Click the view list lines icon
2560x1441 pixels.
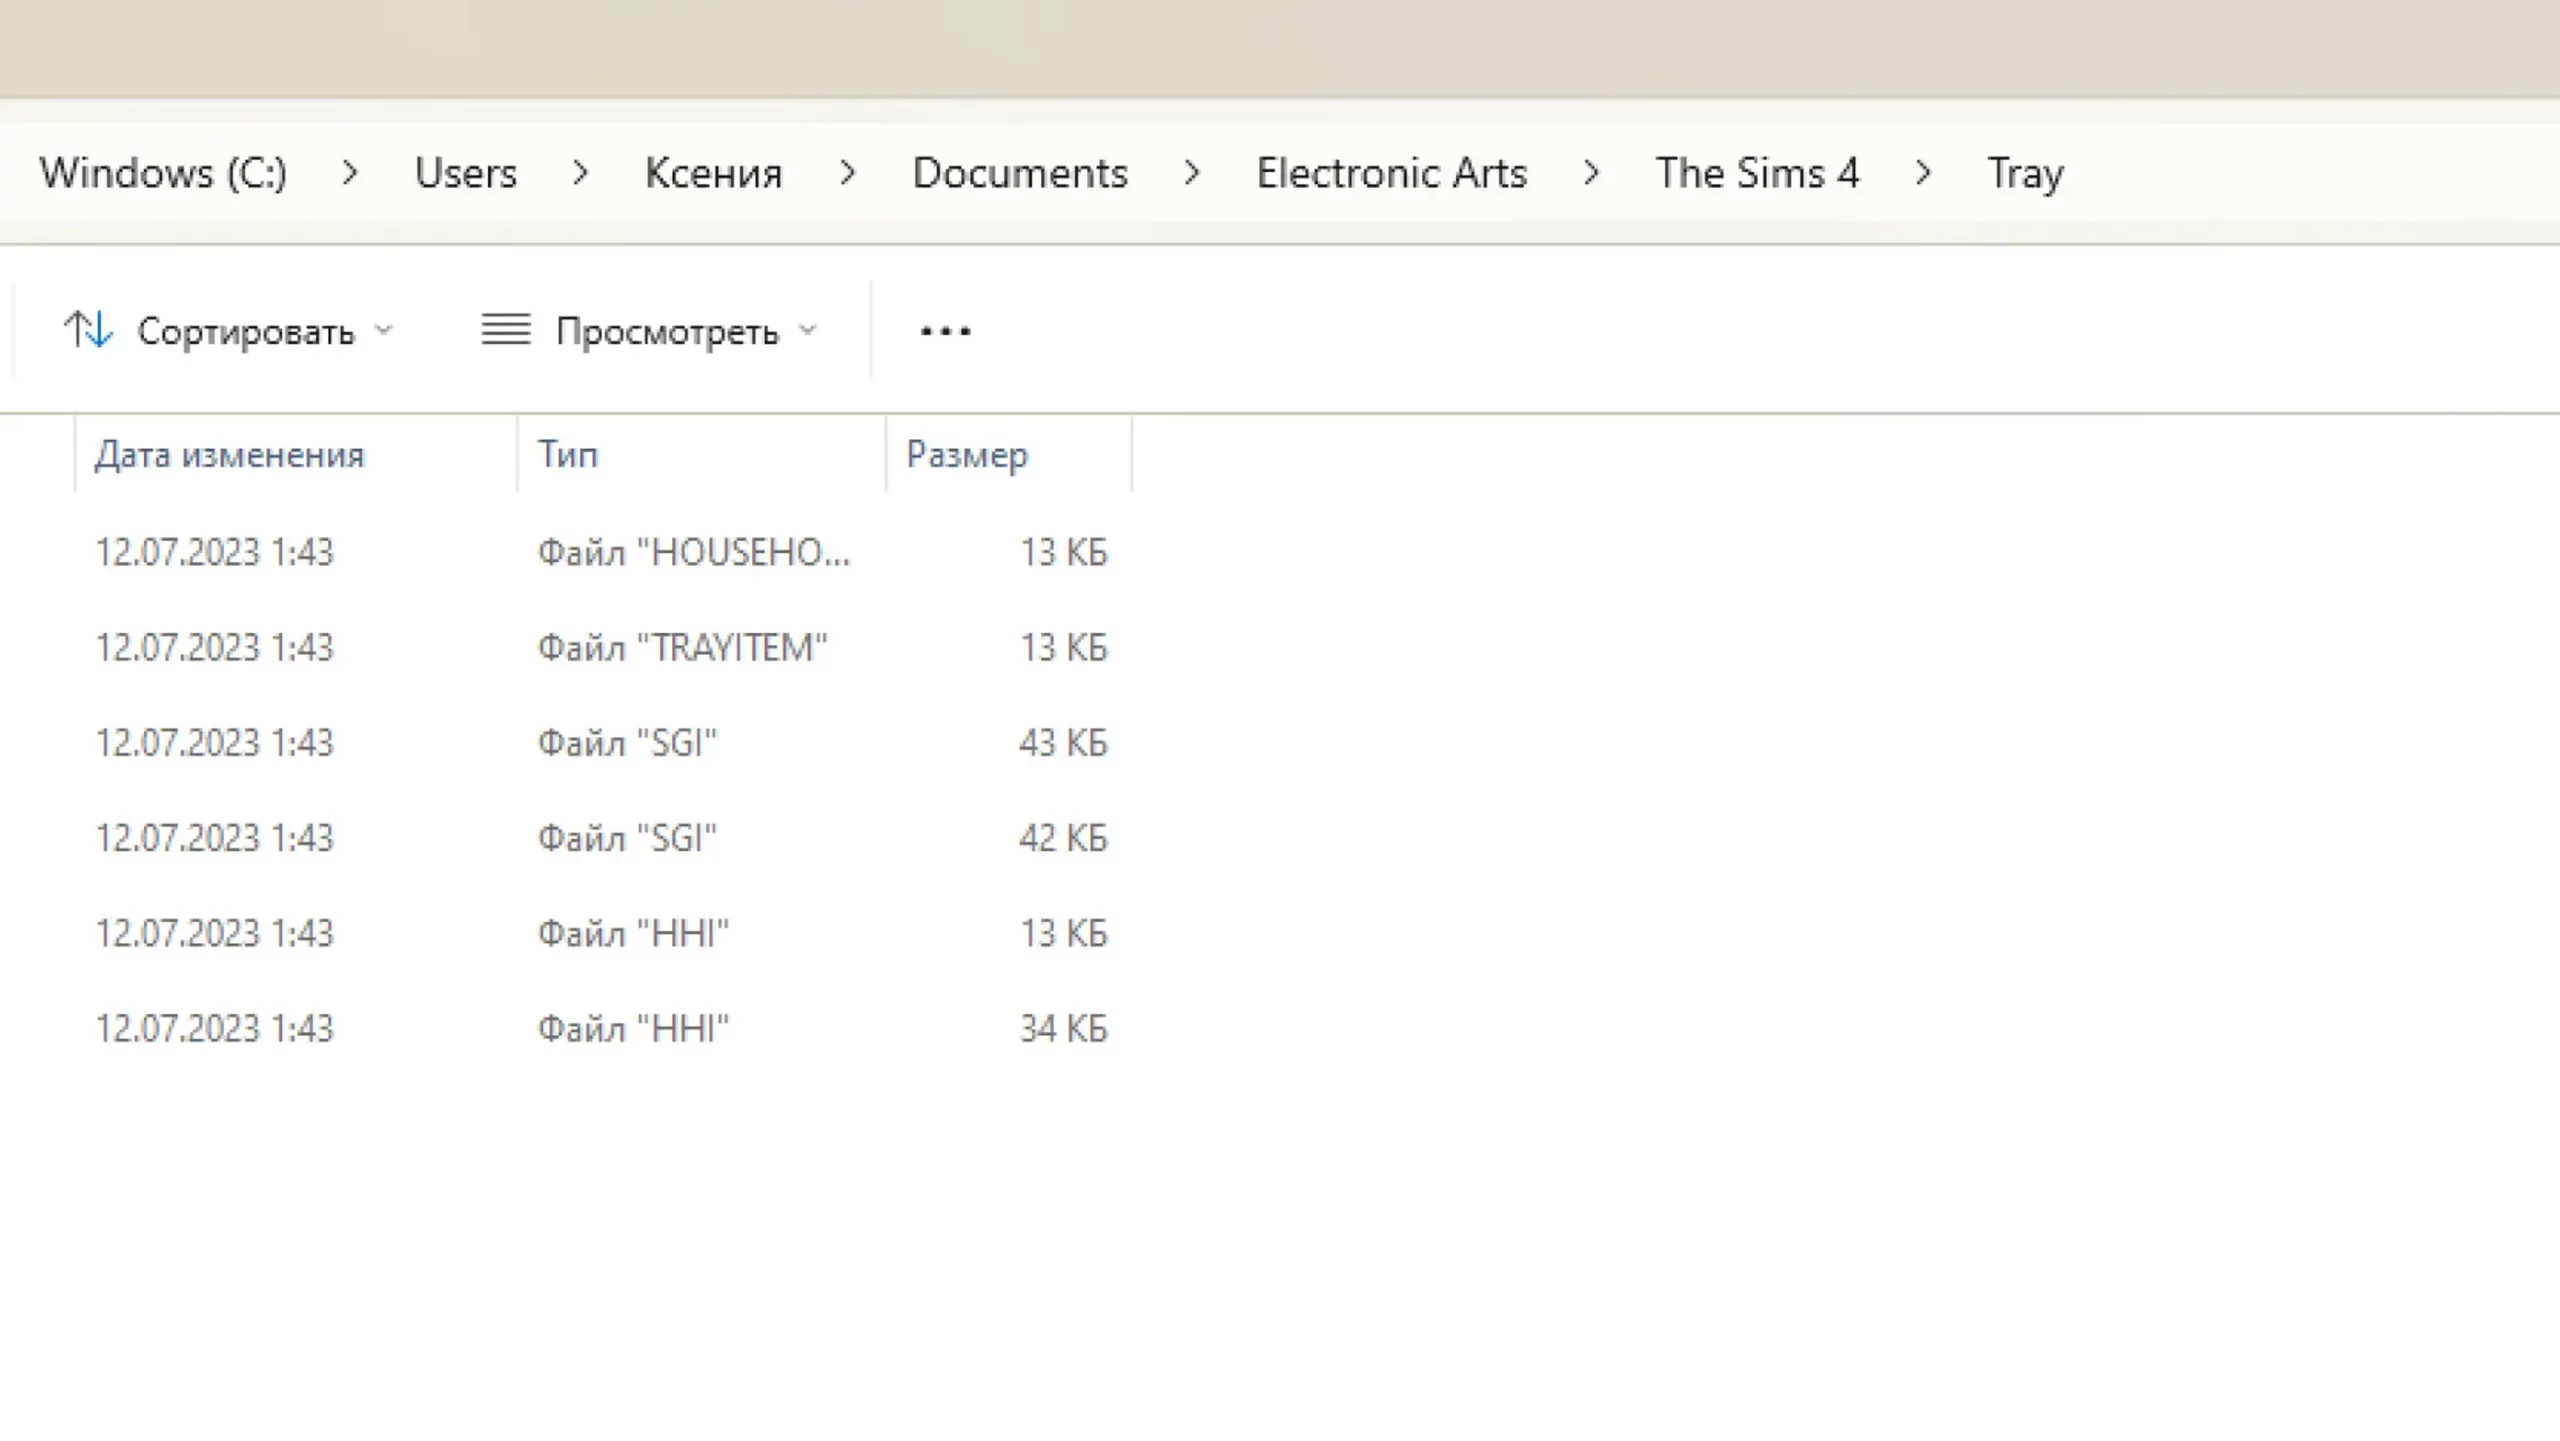506,330
